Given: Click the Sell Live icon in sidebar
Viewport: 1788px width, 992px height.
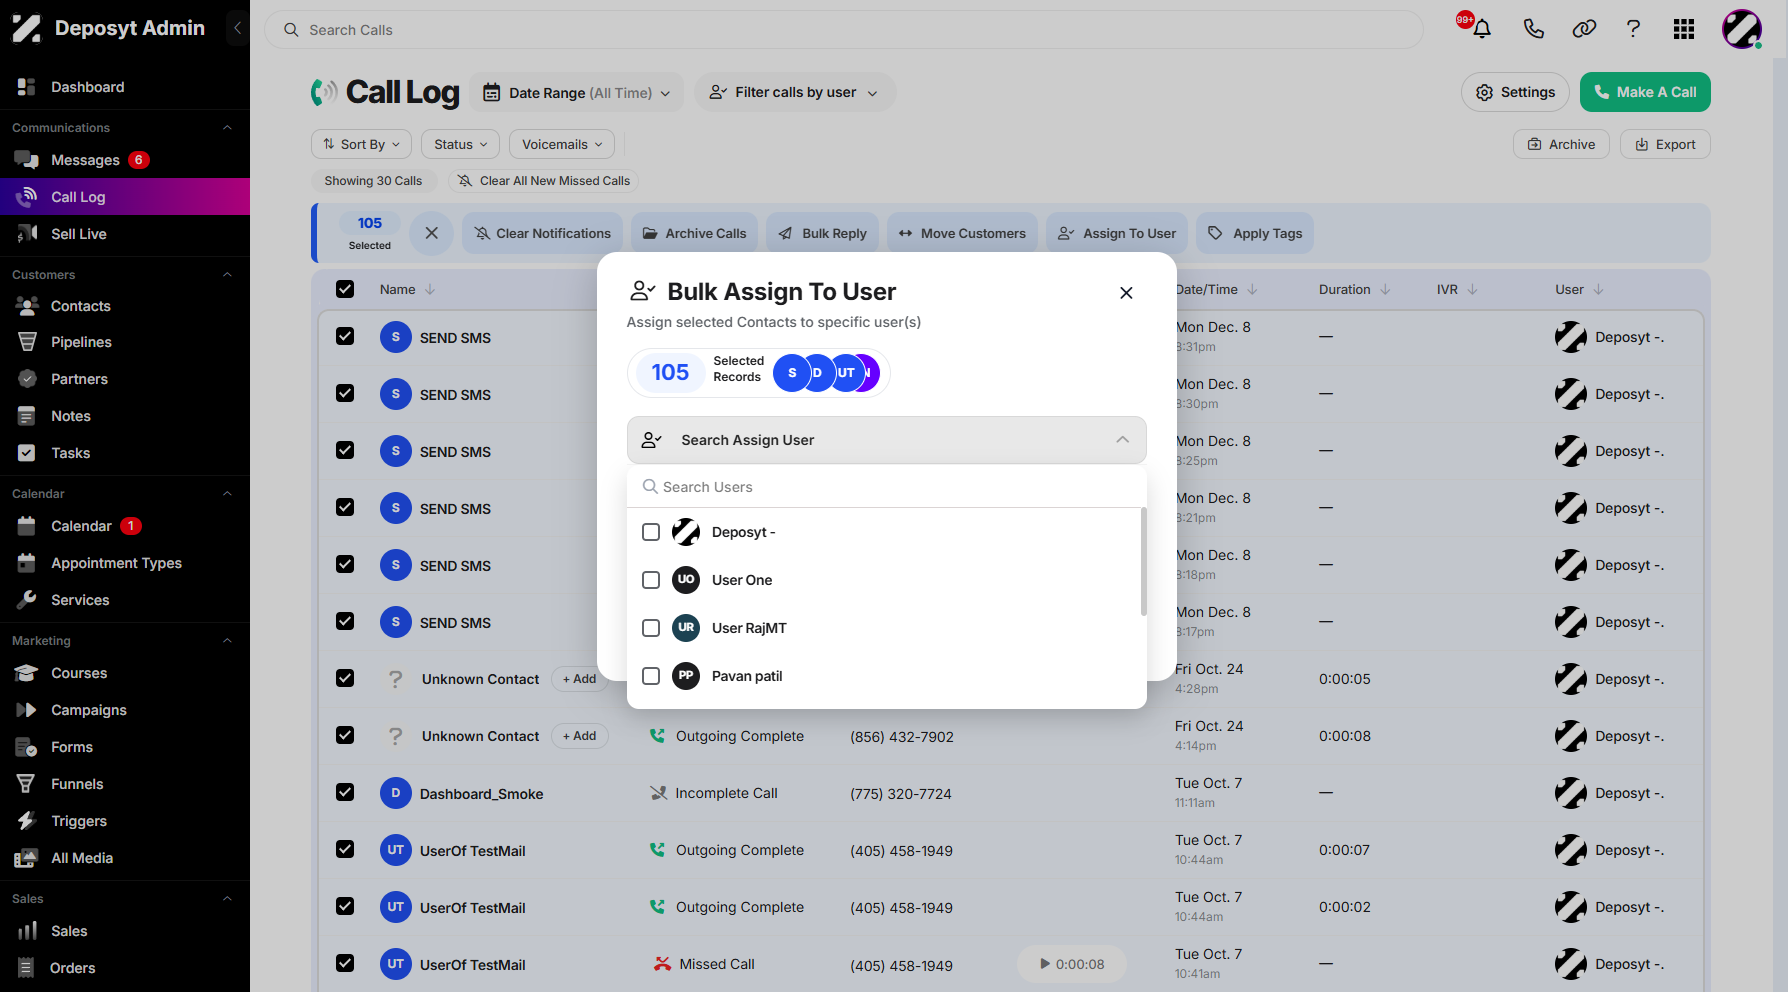Looking at the screenshot, I should pyautogui.click(x=27, y=234).
